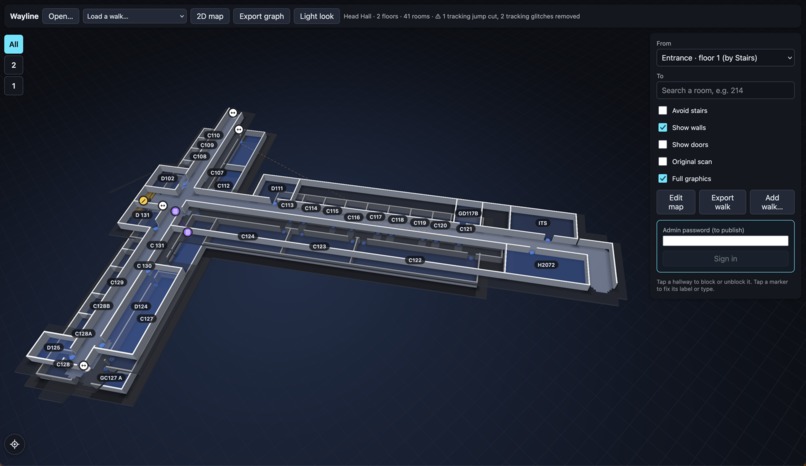Image resolution: width=806 pixels, height=466 pixels.
Task: Select the C107 room label
Action: point(217,173)
